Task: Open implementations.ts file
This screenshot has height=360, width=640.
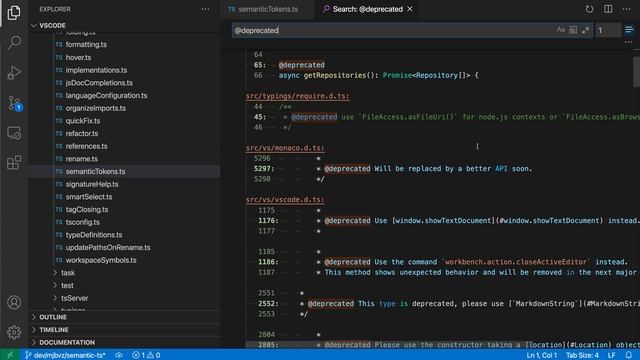Action: tap(96, 70)
